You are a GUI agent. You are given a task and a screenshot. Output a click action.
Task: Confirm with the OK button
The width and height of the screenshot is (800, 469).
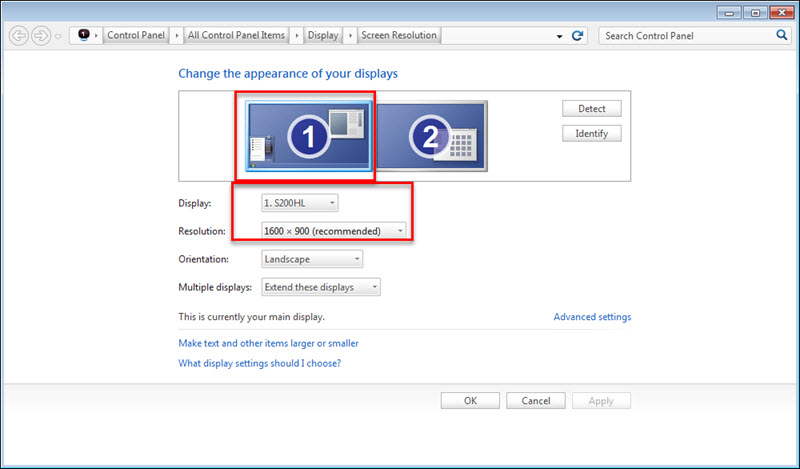(470, 401)
